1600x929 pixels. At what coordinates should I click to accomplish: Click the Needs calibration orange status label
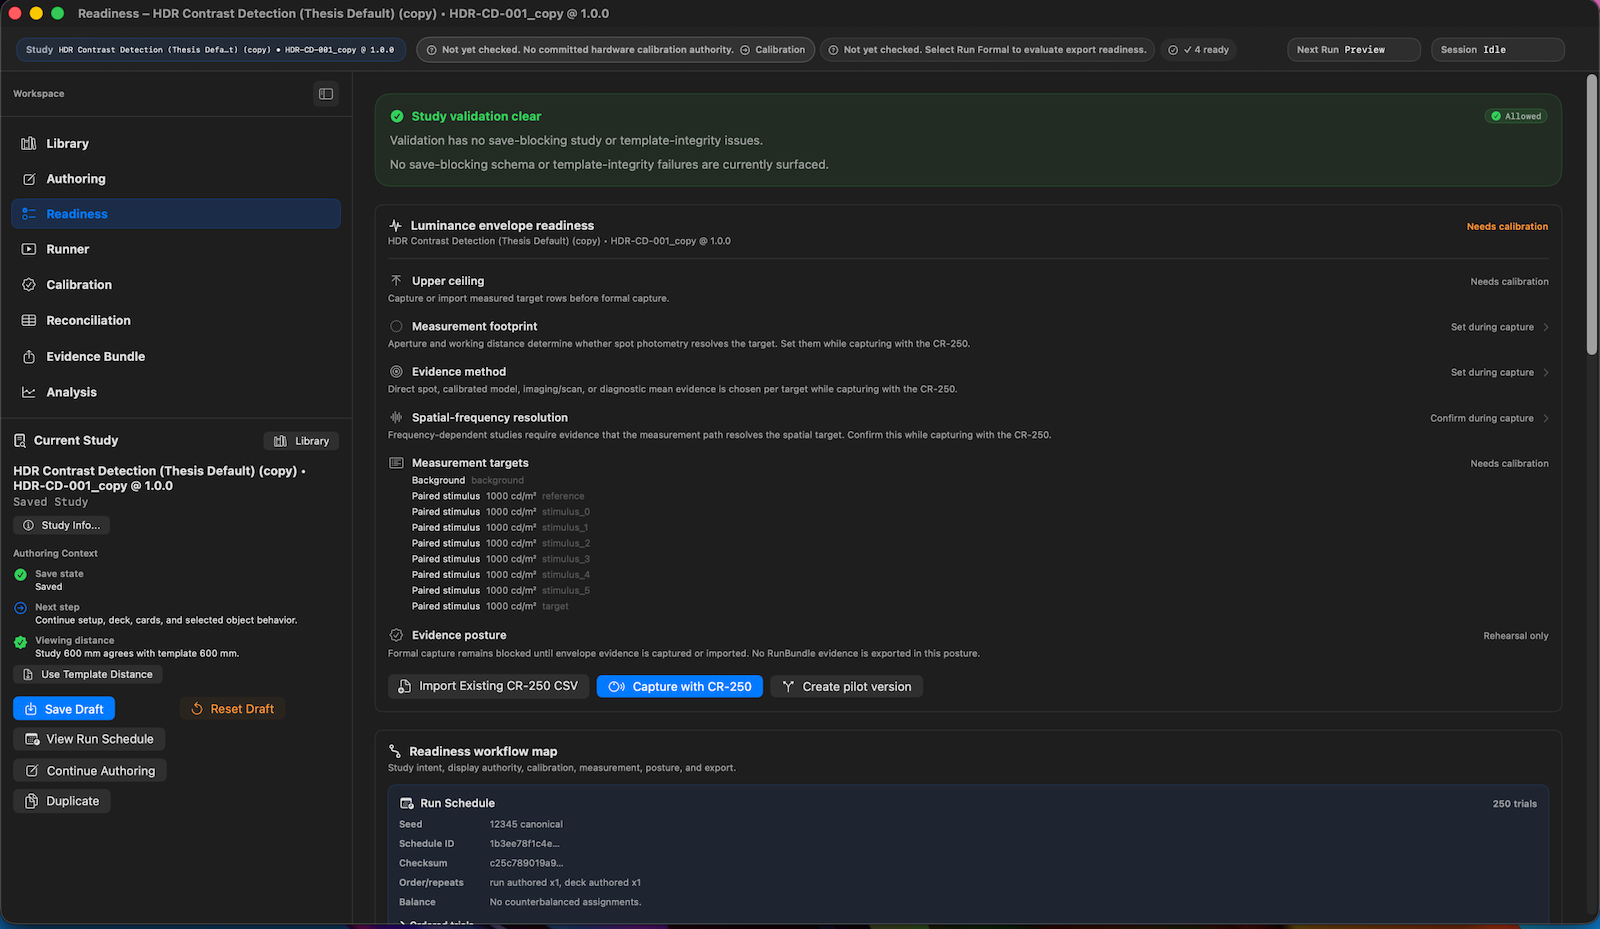pyautogui.click(x=1507, y=227)
